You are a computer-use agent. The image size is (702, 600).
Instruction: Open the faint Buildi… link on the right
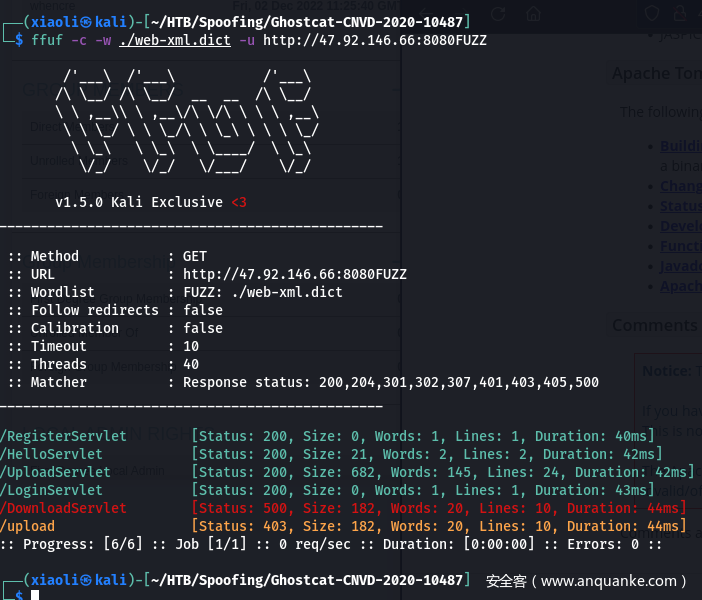681,146
